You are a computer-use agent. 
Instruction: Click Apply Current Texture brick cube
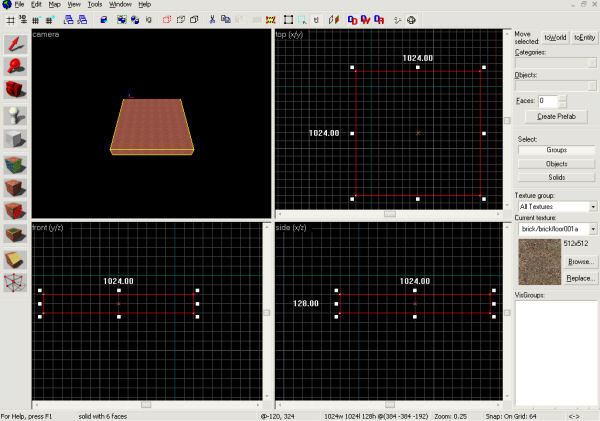[x=15, y=188]
